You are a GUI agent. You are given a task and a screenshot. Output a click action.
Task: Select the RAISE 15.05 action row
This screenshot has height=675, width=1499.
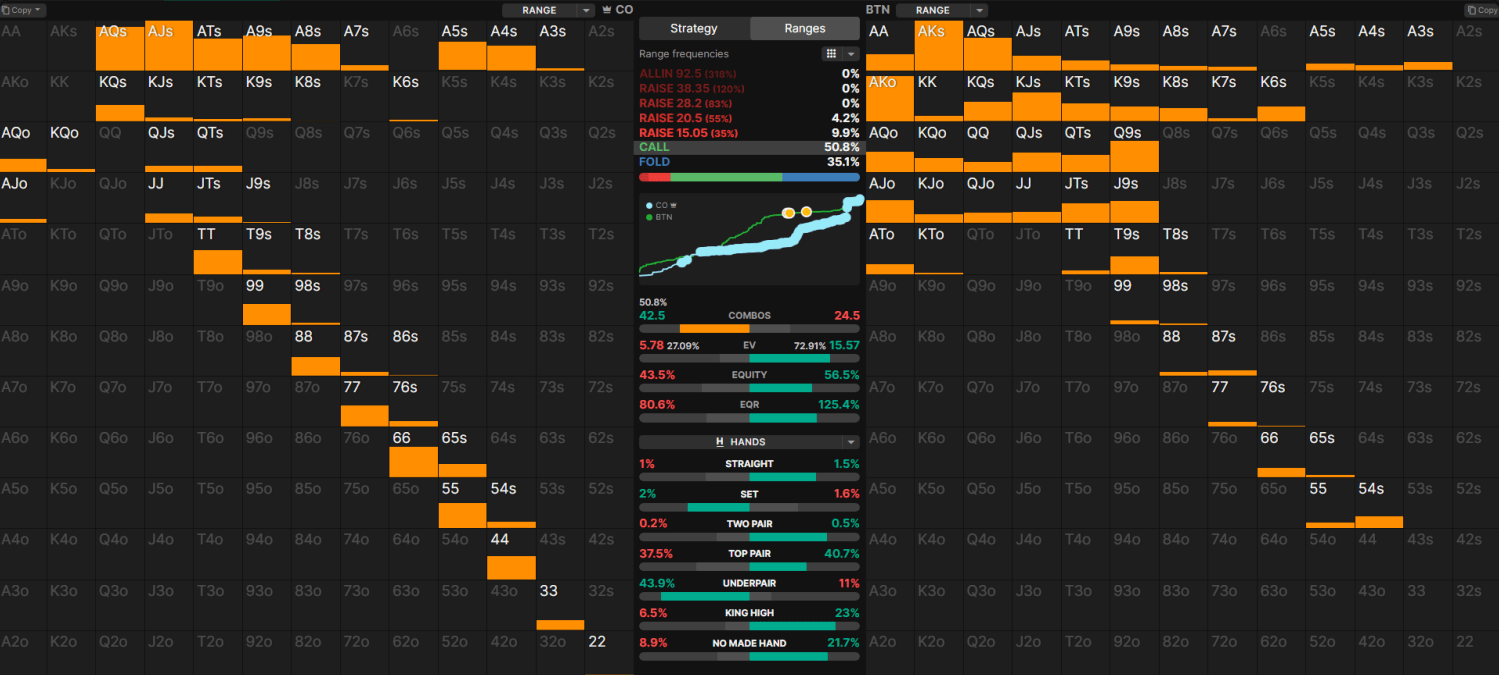(749, 132)
